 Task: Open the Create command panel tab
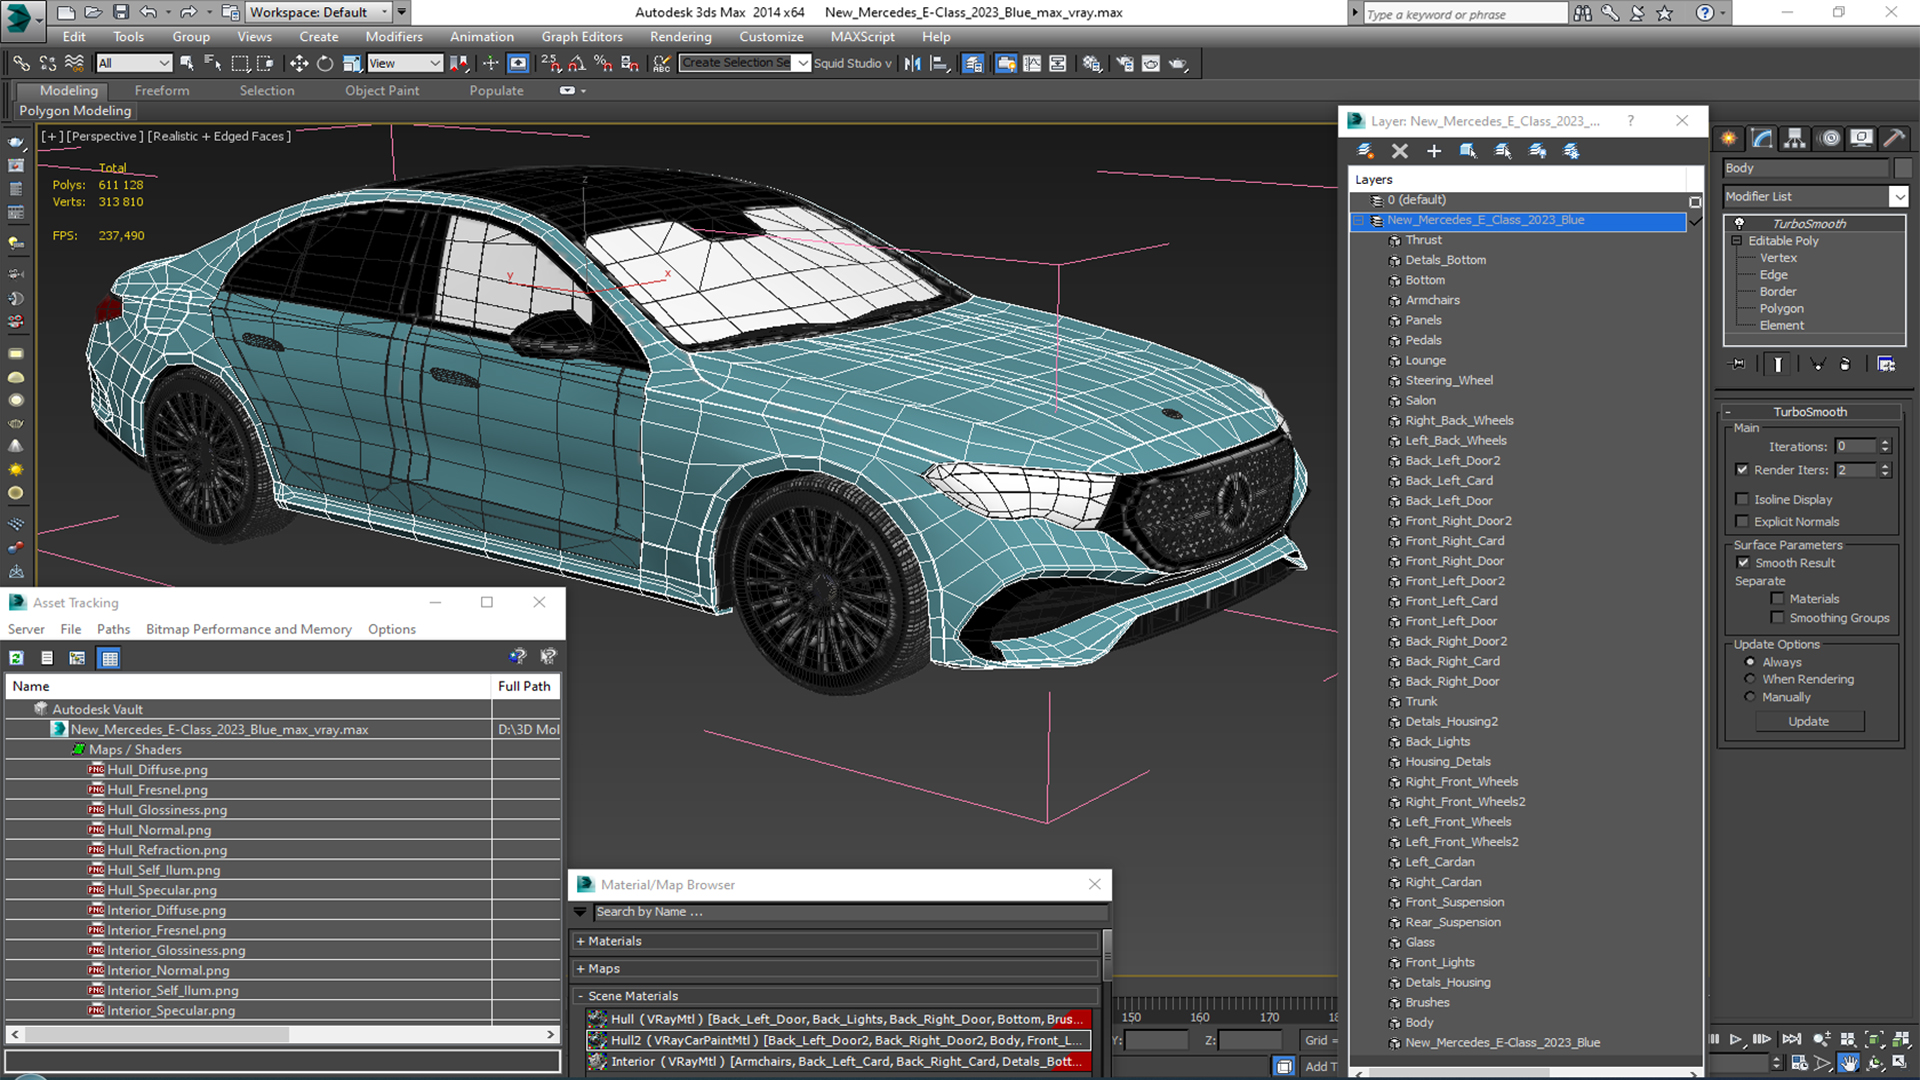[x=1729, y=138]
